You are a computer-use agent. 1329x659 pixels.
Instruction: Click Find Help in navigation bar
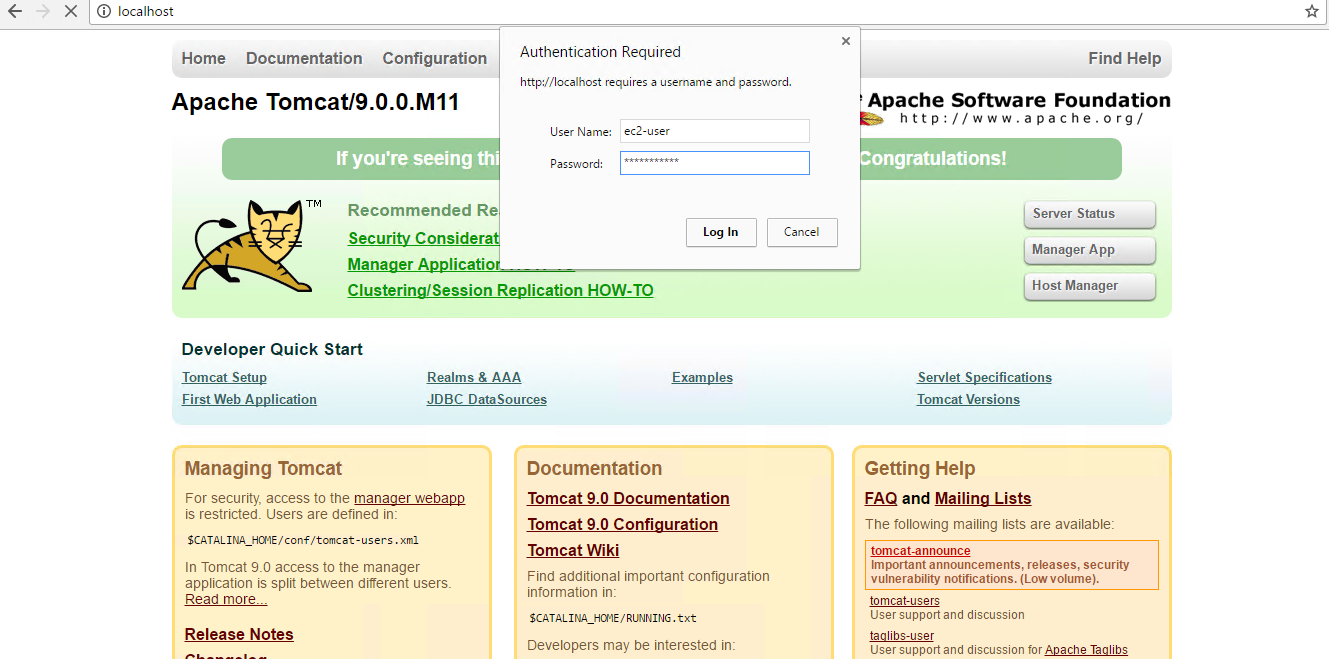(x=1124, y=59)
